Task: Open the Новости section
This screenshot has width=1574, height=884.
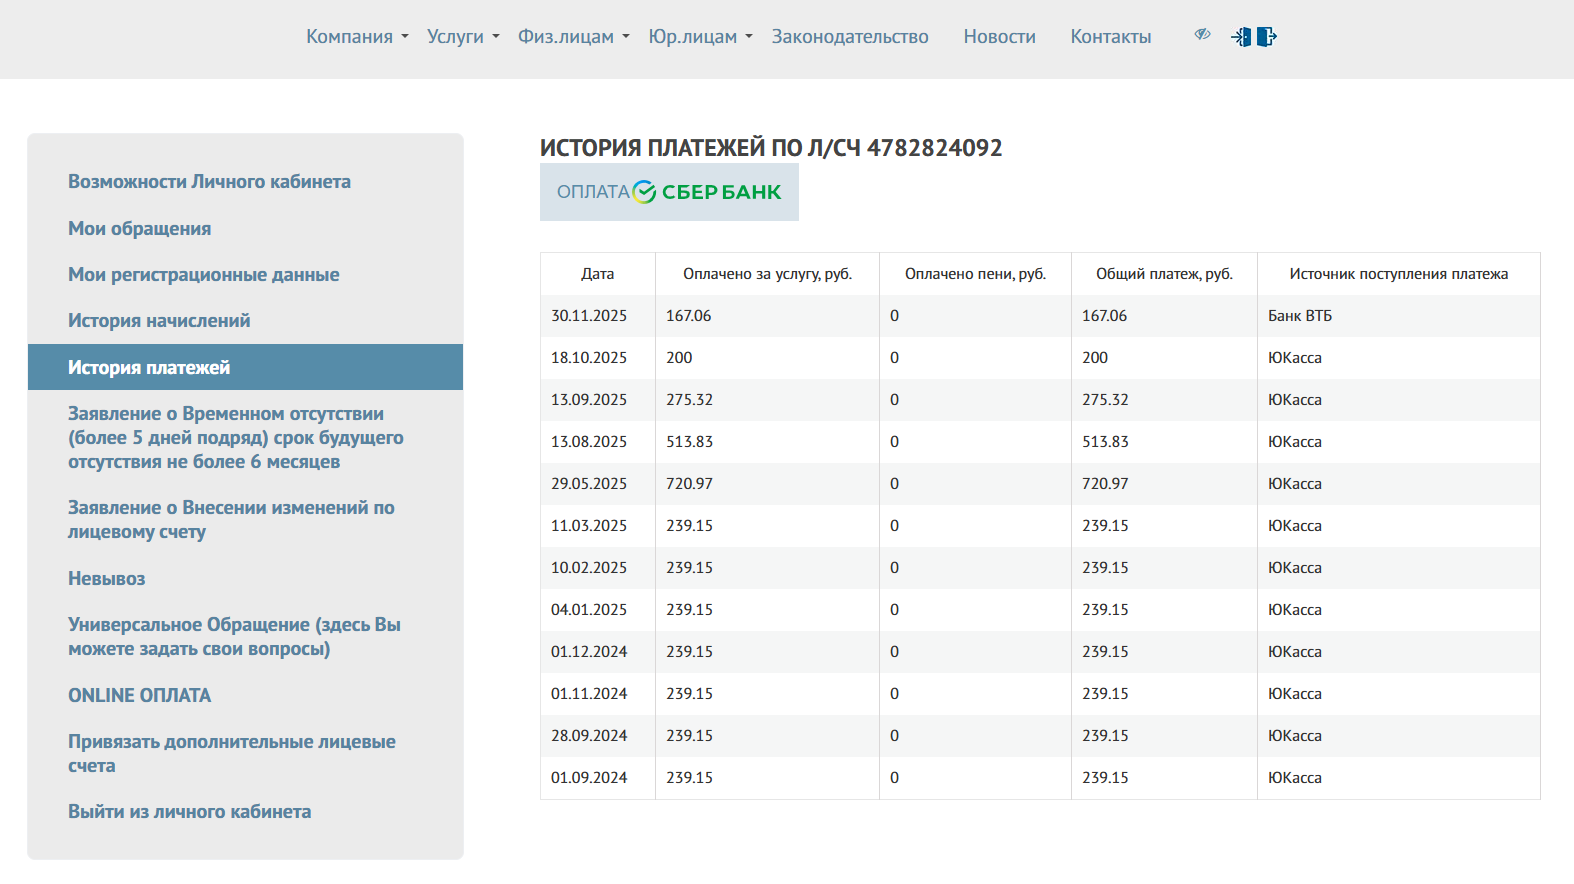Action: pyautogui.click(x=999, y=37)
